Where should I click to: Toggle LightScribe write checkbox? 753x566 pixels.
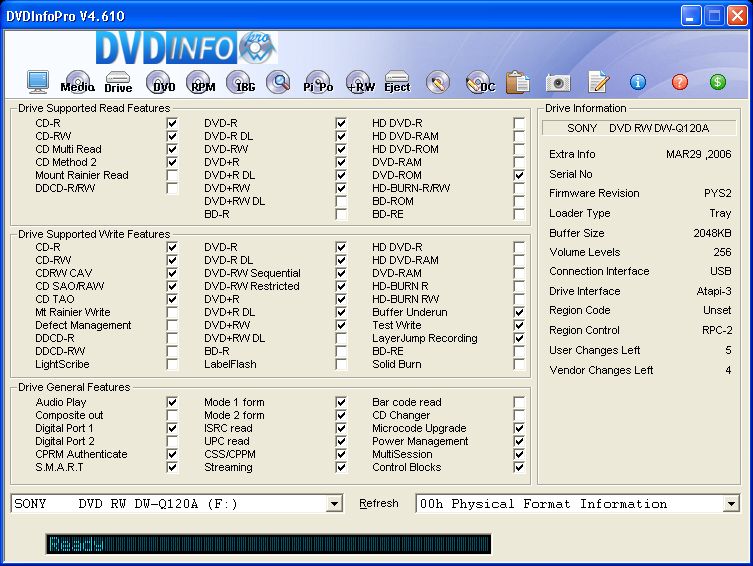tap(172, 364)
